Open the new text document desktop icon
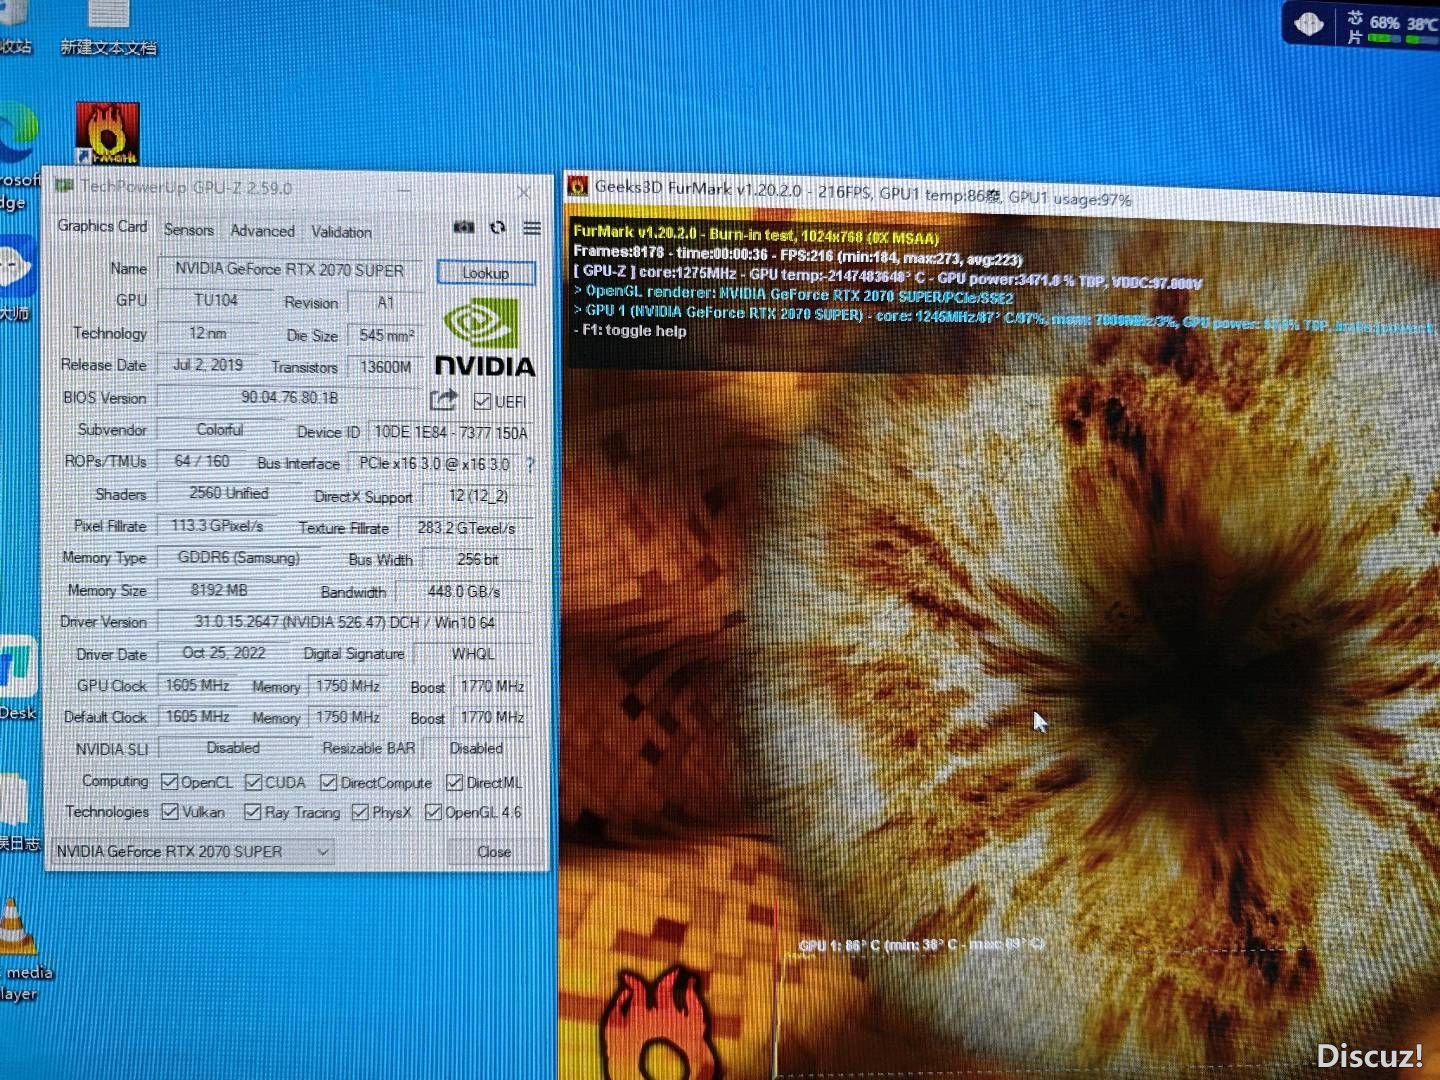 [108, 28]
